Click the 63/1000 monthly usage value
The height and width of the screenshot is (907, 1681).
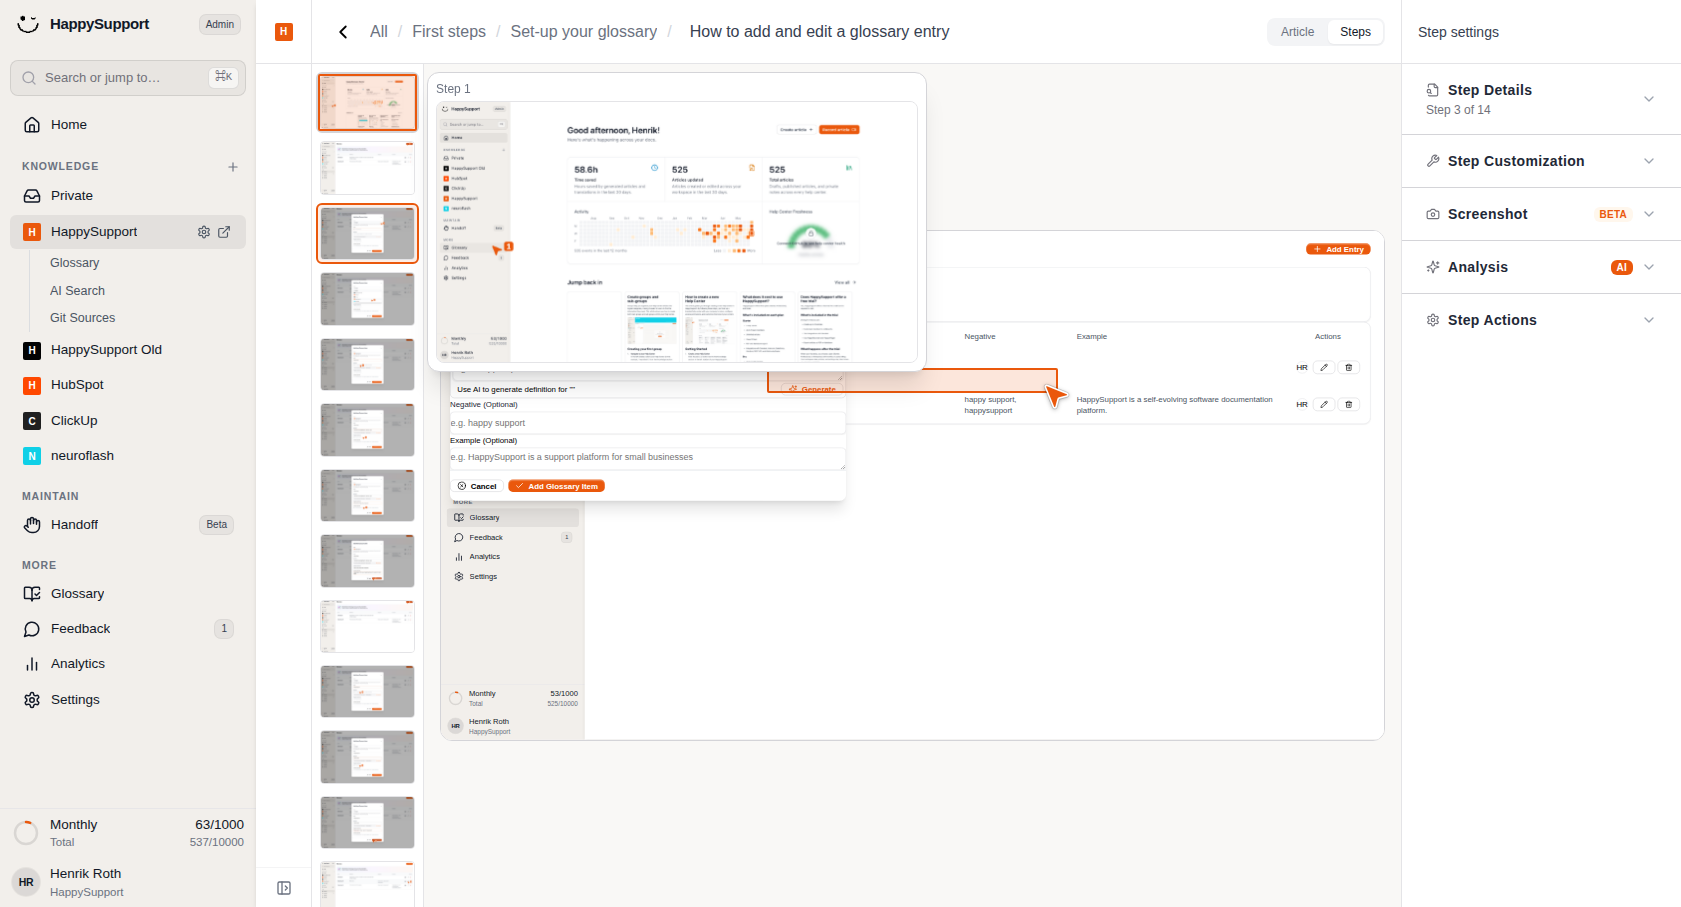(219, 825)
